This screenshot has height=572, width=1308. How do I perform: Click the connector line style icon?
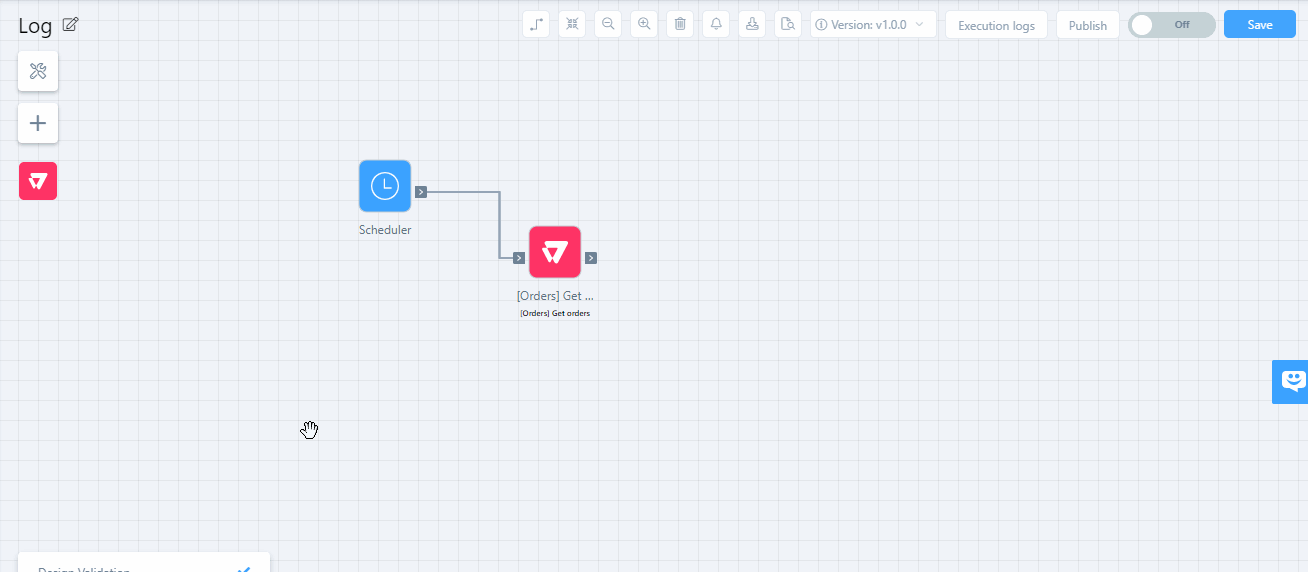click(x=536, y=25)
